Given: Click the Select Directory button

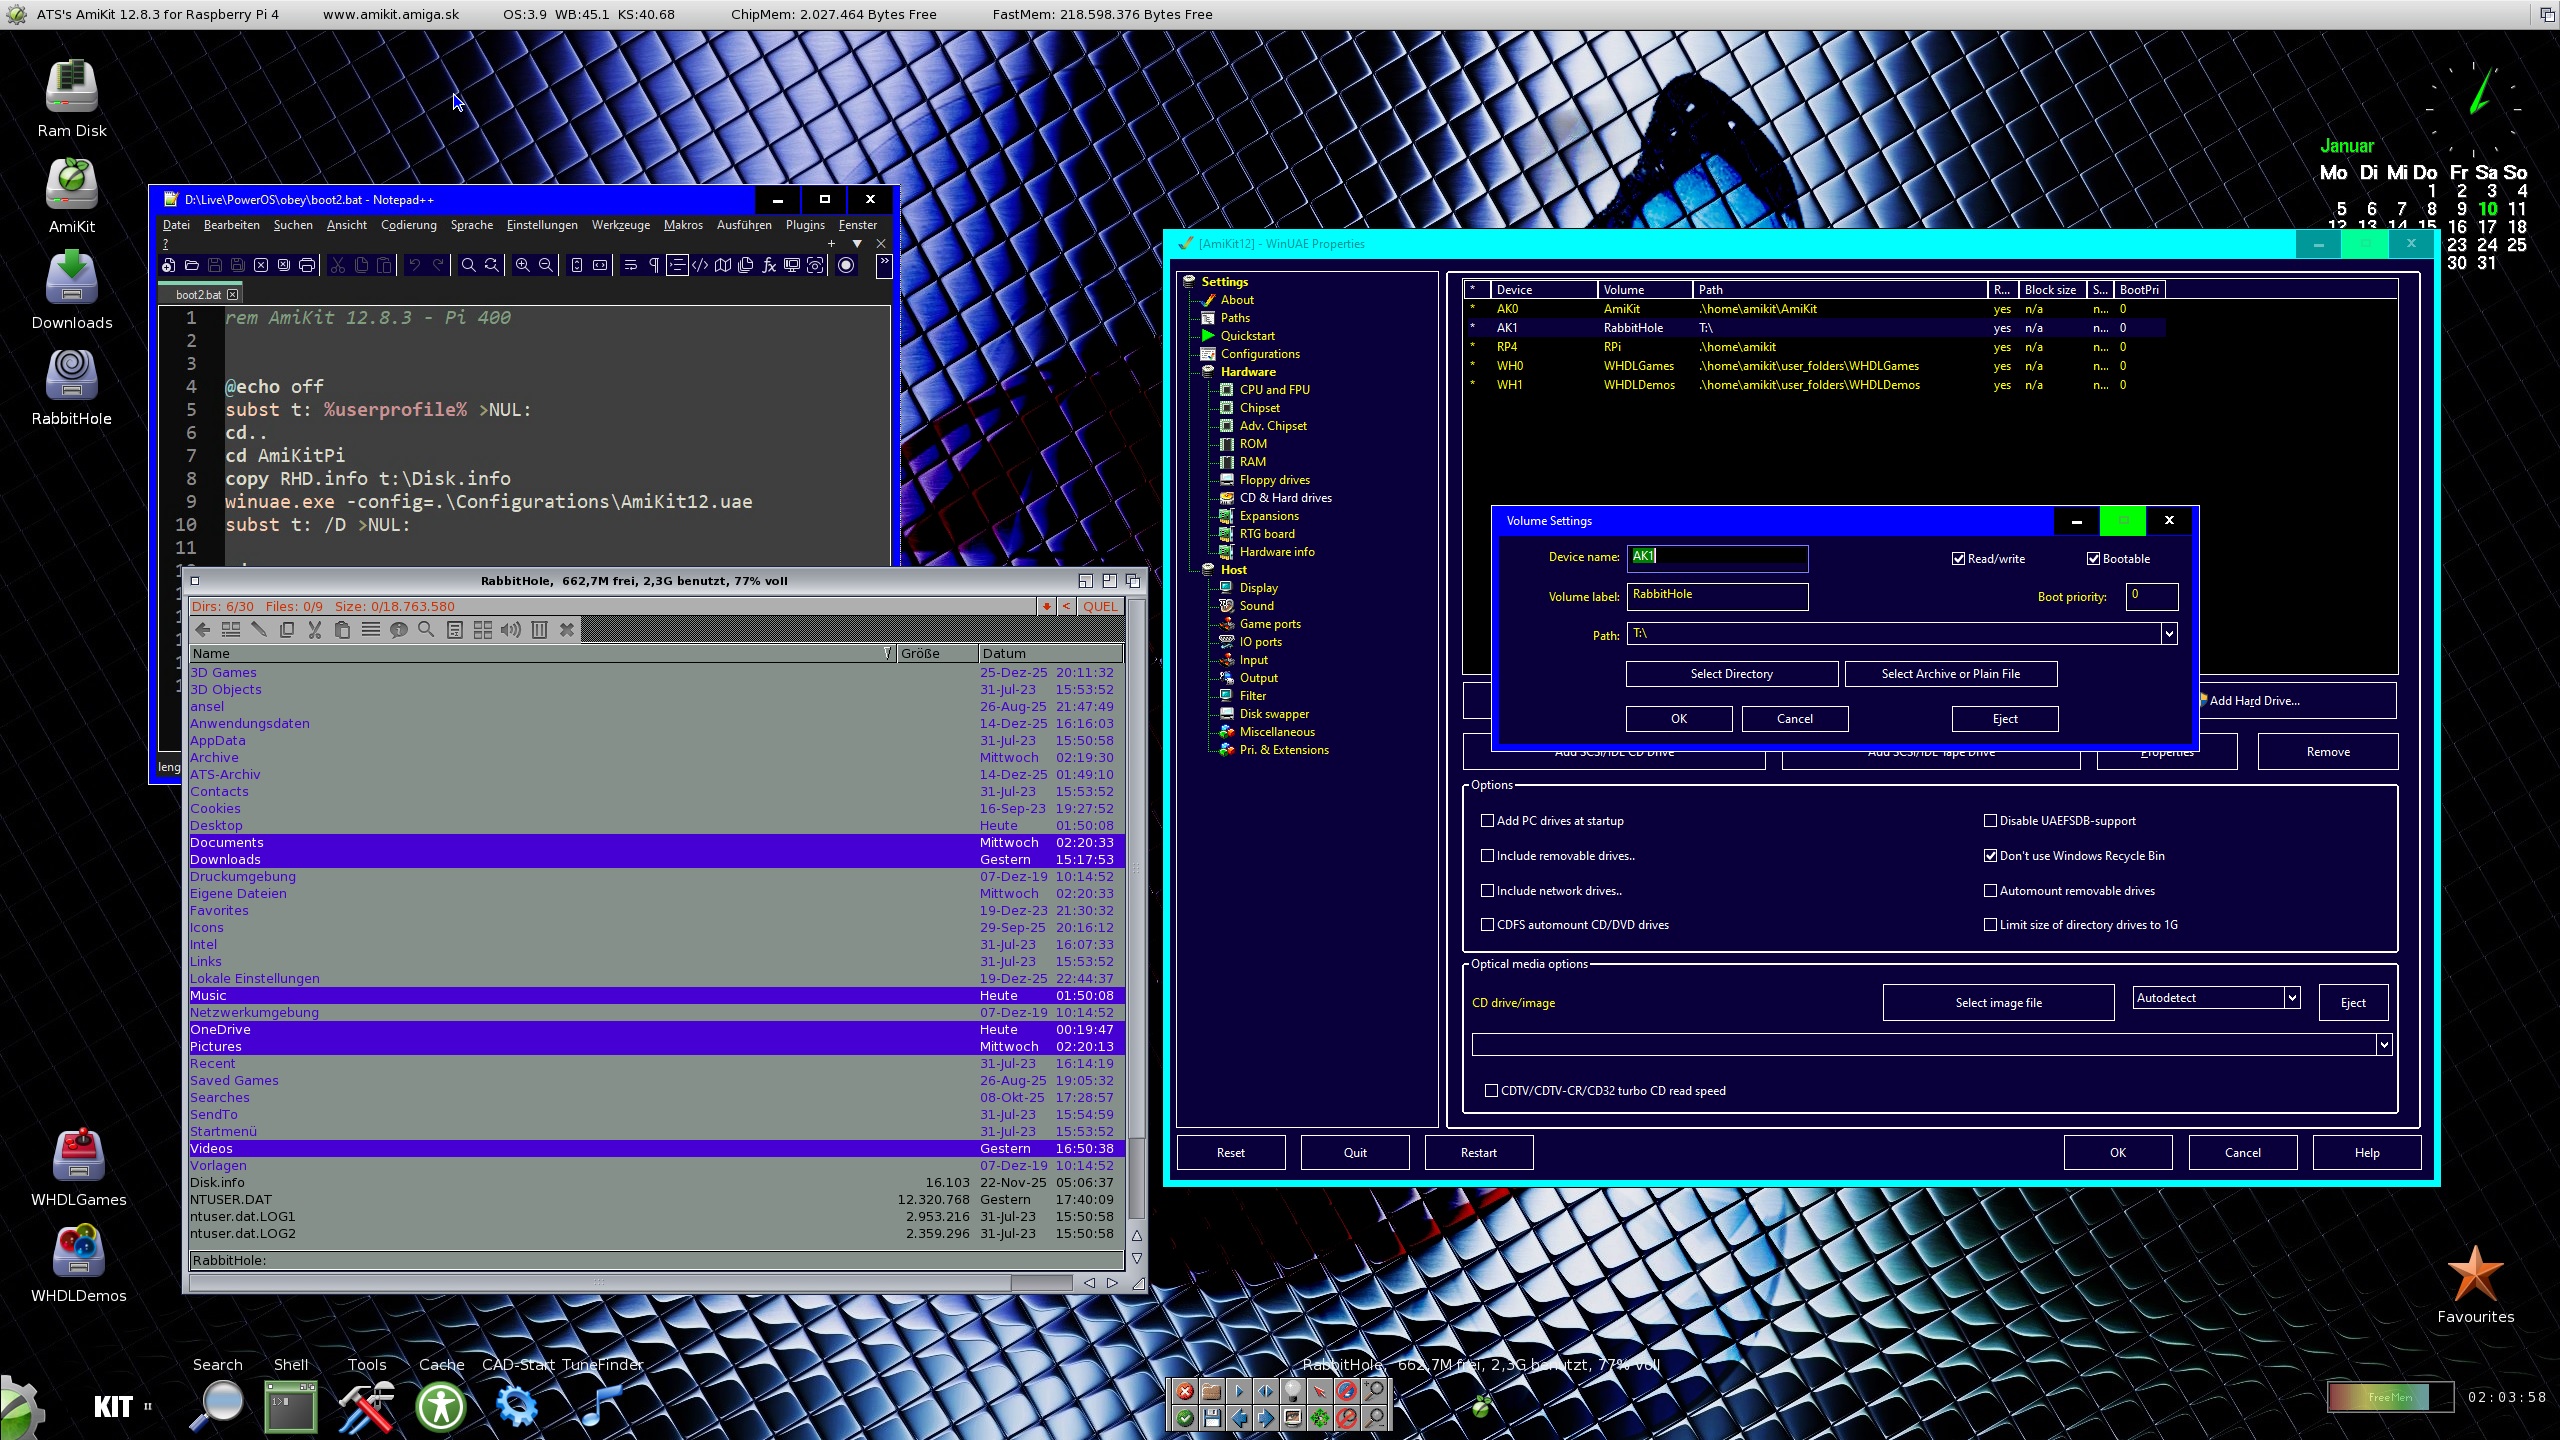Looking at the screenshot, I should pos(1731,674).
